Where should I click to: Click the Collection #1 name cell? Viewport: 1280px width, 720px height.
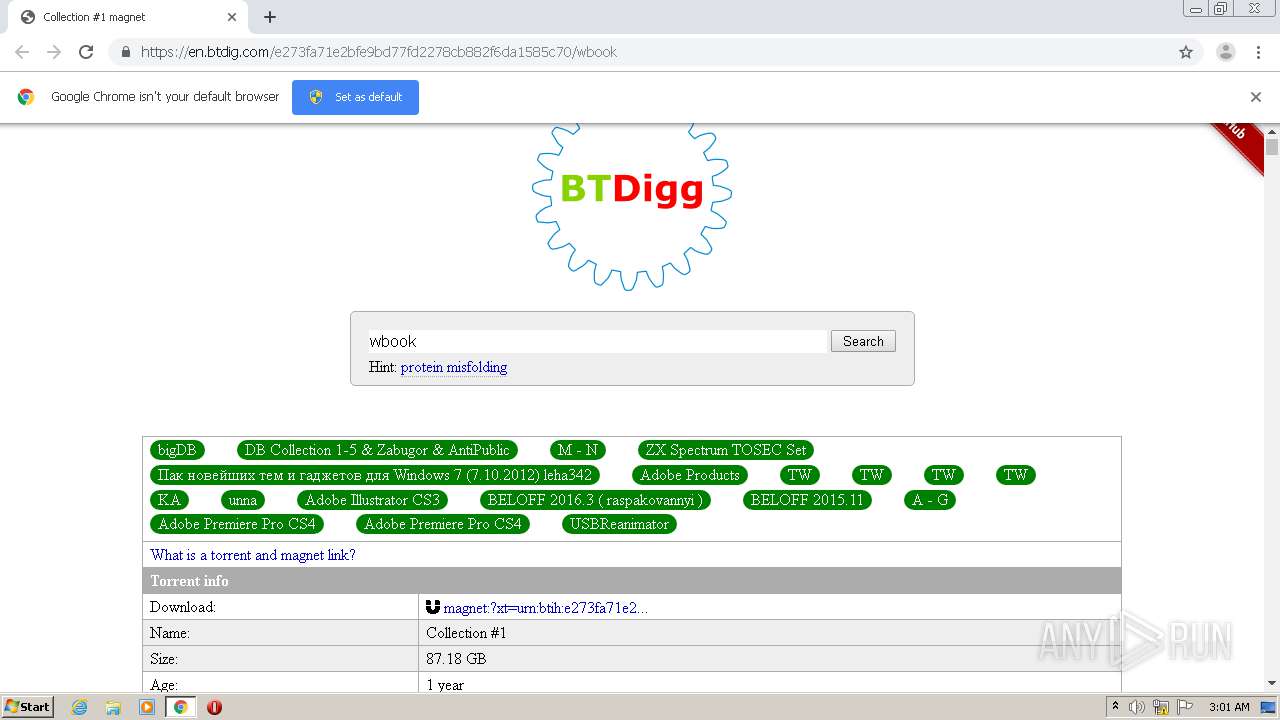point(770,633)
